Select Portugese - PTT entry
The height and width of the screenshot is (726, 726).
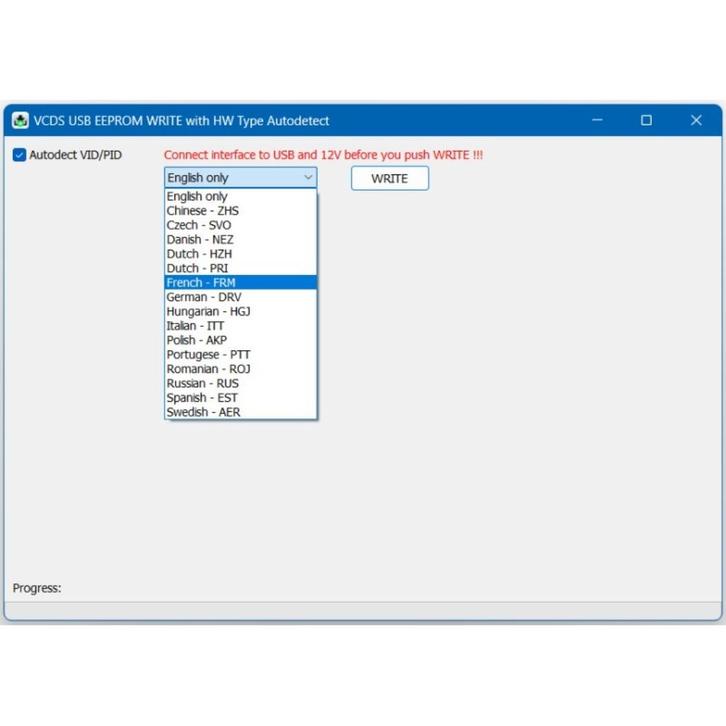tap(208, 355)
